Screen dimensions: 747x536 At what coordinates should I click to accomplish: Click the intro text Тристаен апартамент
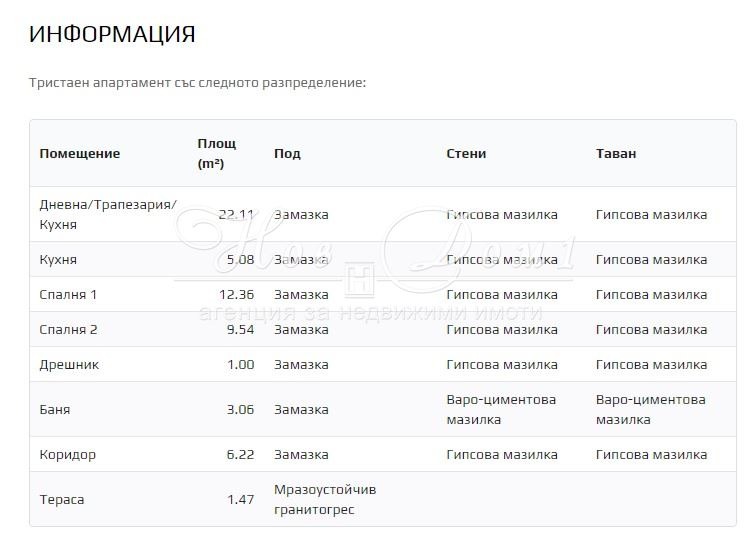pos(197,82)
